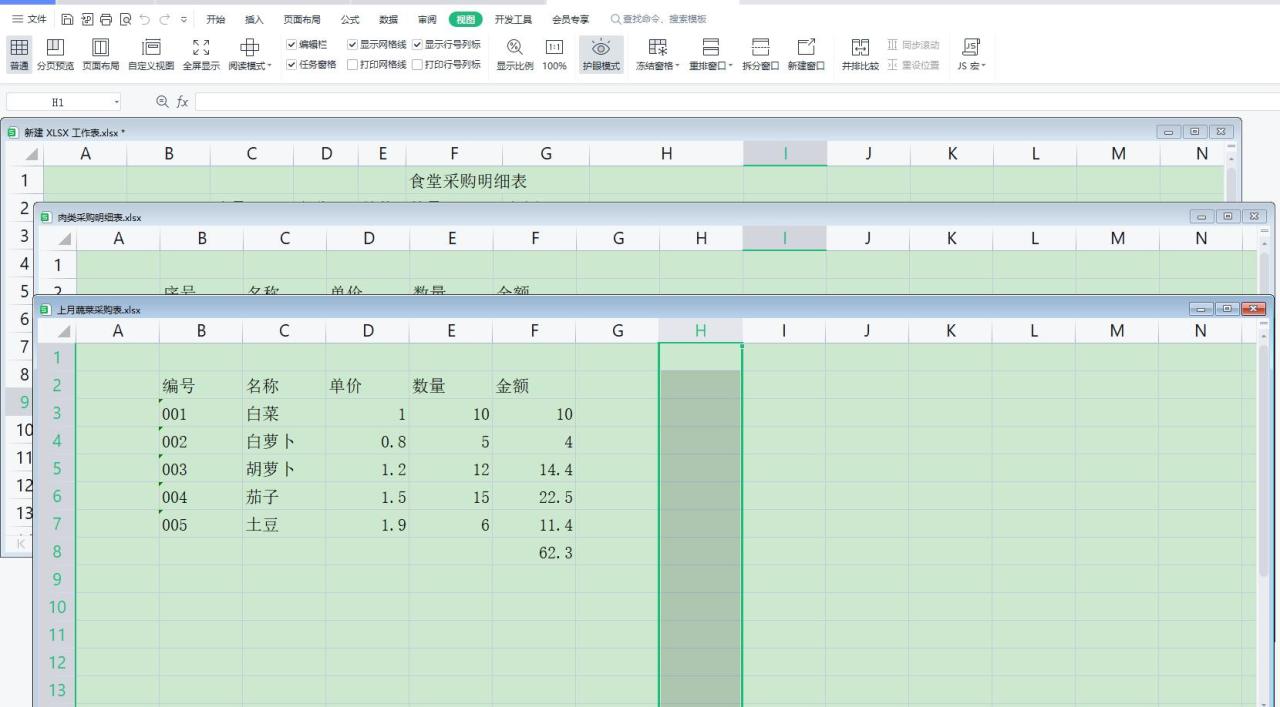Click the fx insert function icon
Image resolution: width=1280 pixels, height=707 pixels.
[x=183, y=102]
